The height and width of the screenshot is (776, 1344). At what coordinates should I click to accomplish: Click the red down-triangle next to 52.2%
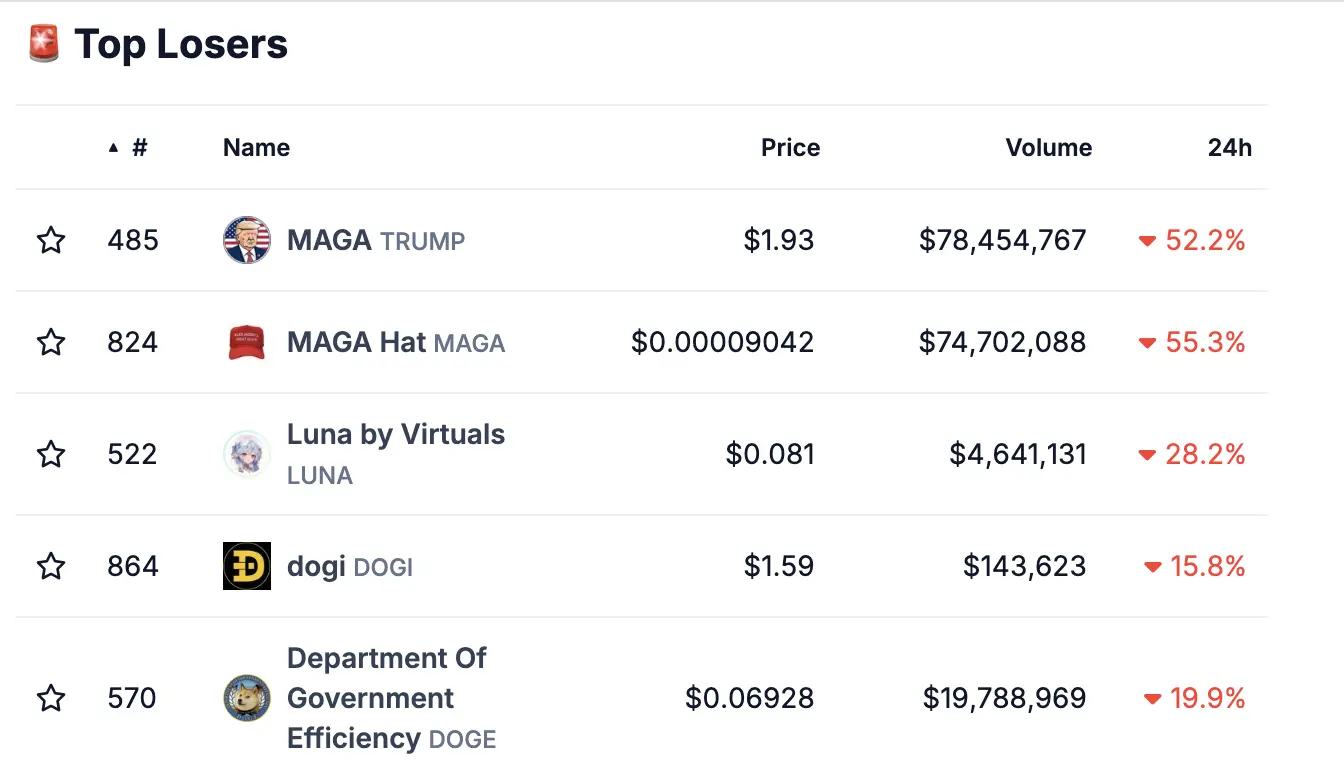click(x=1146, y=240)
